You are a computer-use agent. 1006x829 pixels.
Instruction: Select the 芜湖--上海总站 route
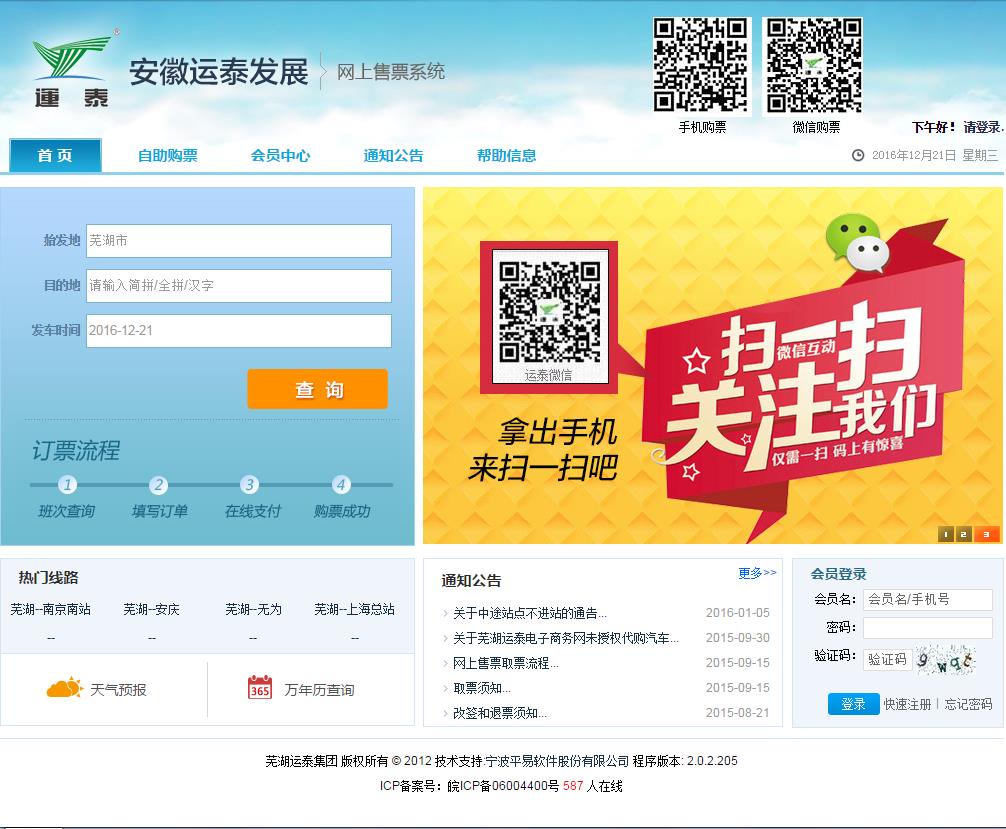coord(355,609)
